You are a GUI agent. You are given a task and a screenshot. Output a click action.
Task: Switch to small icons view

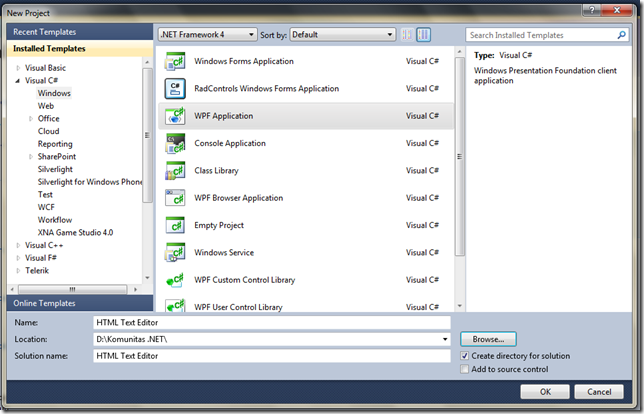pos(407,35)
